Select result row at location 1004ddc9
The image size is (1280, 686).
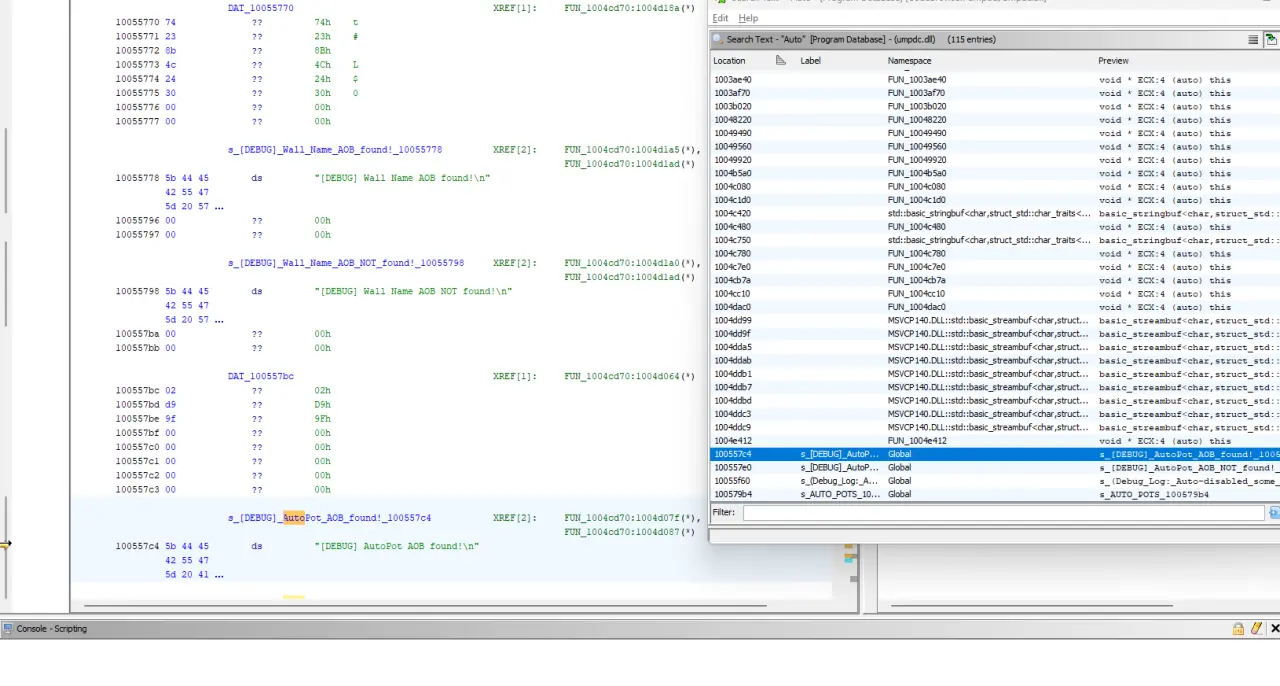click(995, 427)
